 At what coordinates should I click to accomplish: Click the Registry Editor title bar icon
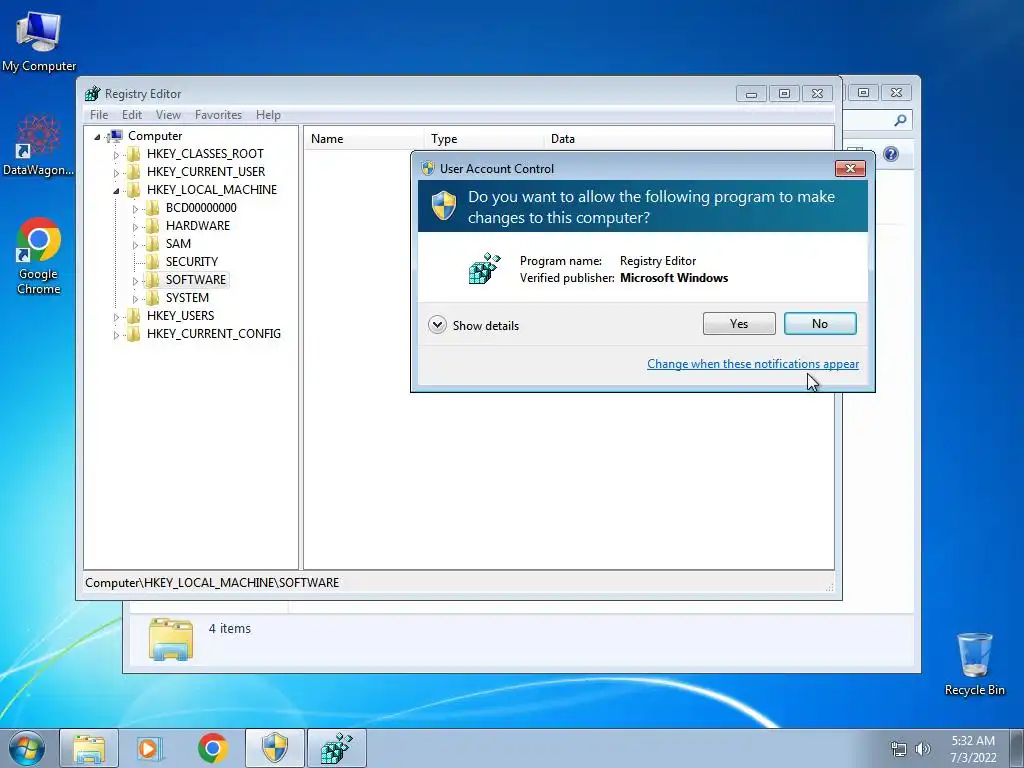[x=93, y=93]
